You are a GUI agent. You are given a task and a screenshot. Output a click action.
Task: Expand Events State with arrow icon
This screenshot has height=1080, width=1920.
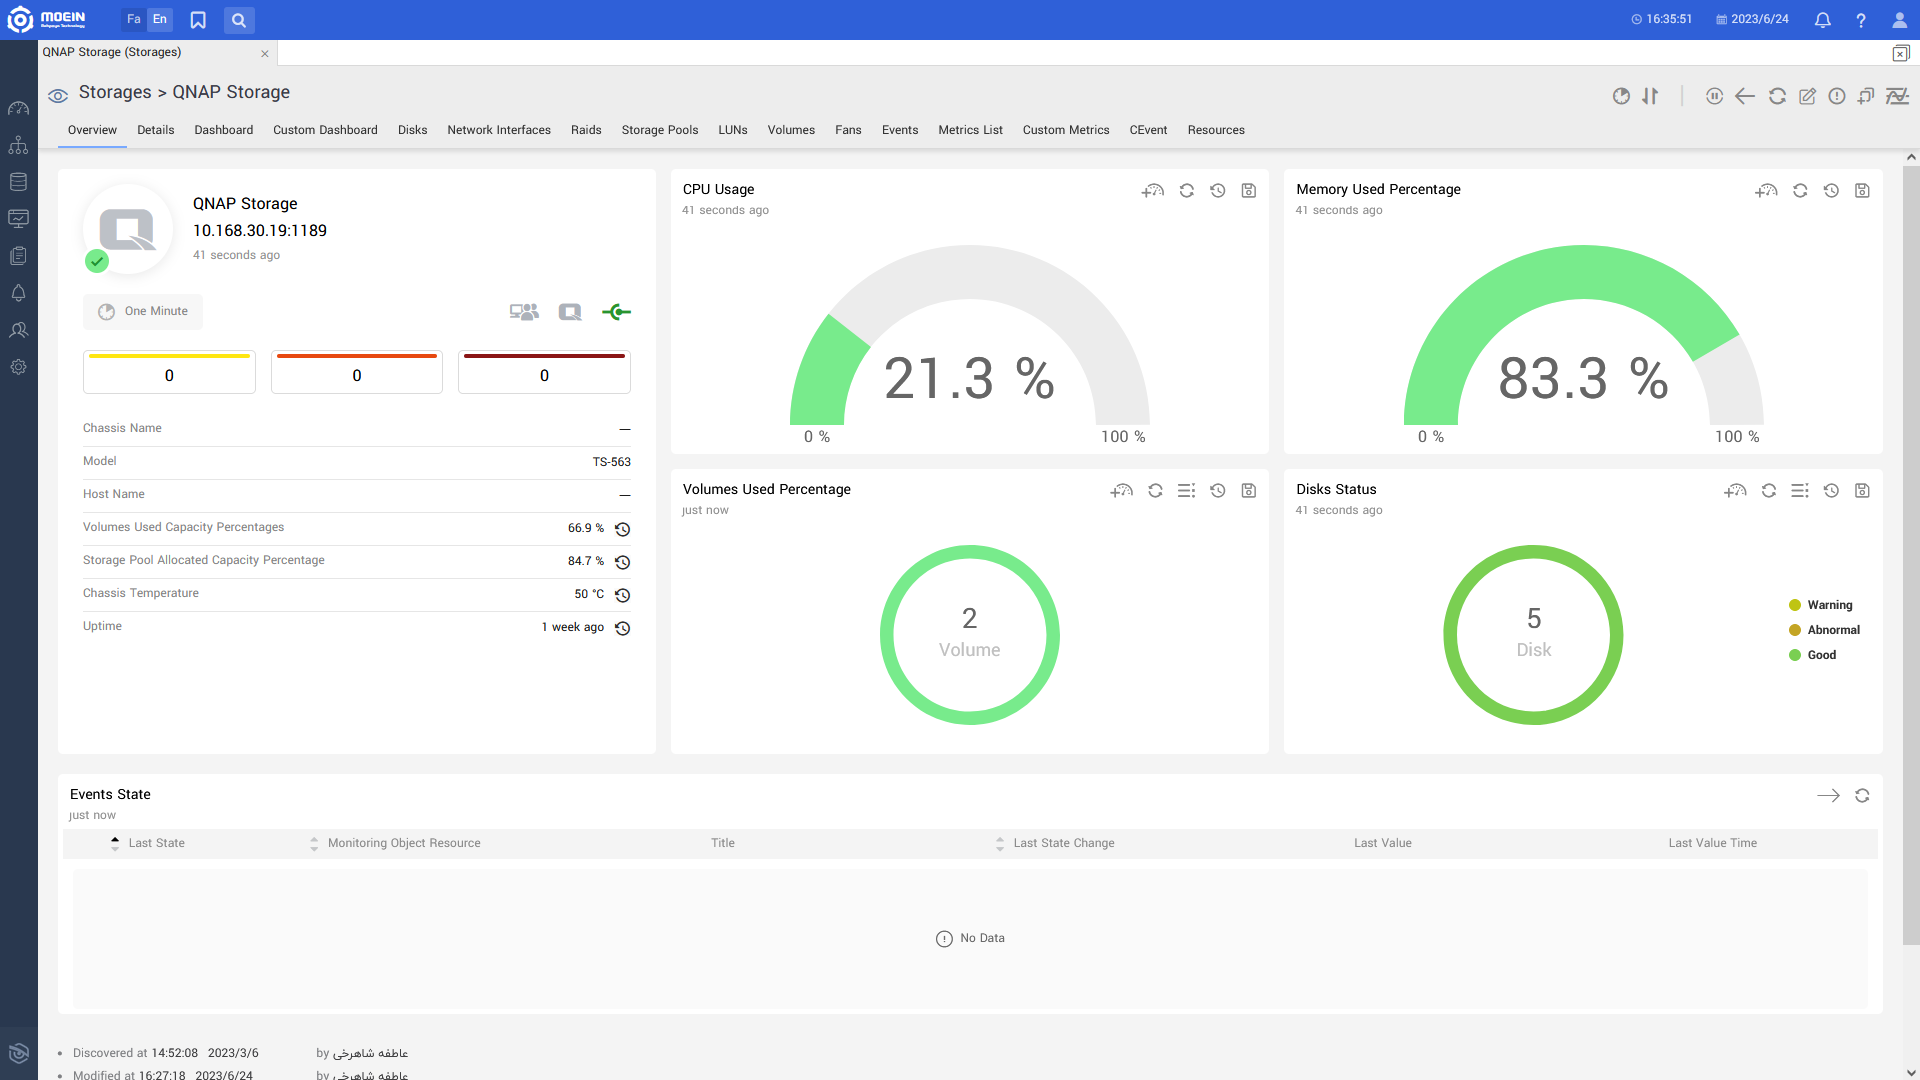point(1828,796)
